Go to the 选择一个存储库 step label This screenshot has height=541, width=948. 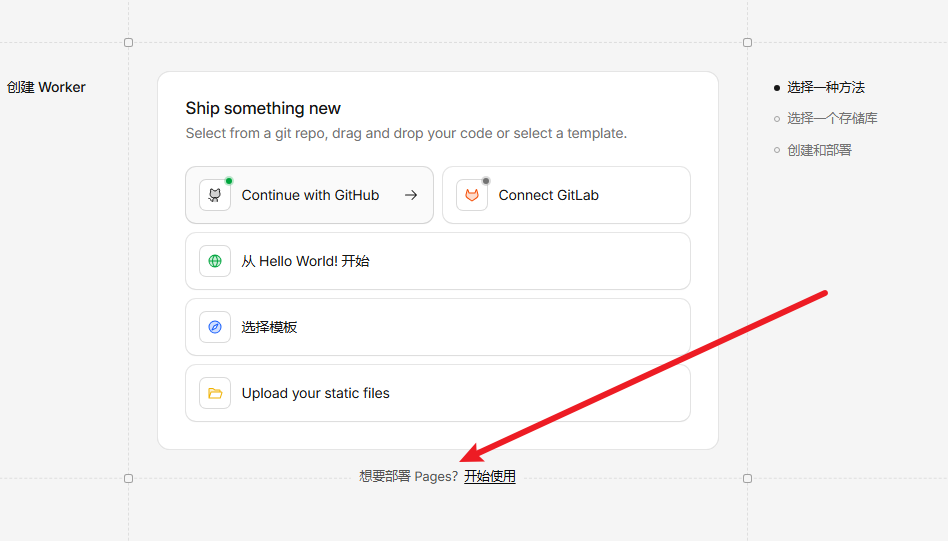(832, 119)
